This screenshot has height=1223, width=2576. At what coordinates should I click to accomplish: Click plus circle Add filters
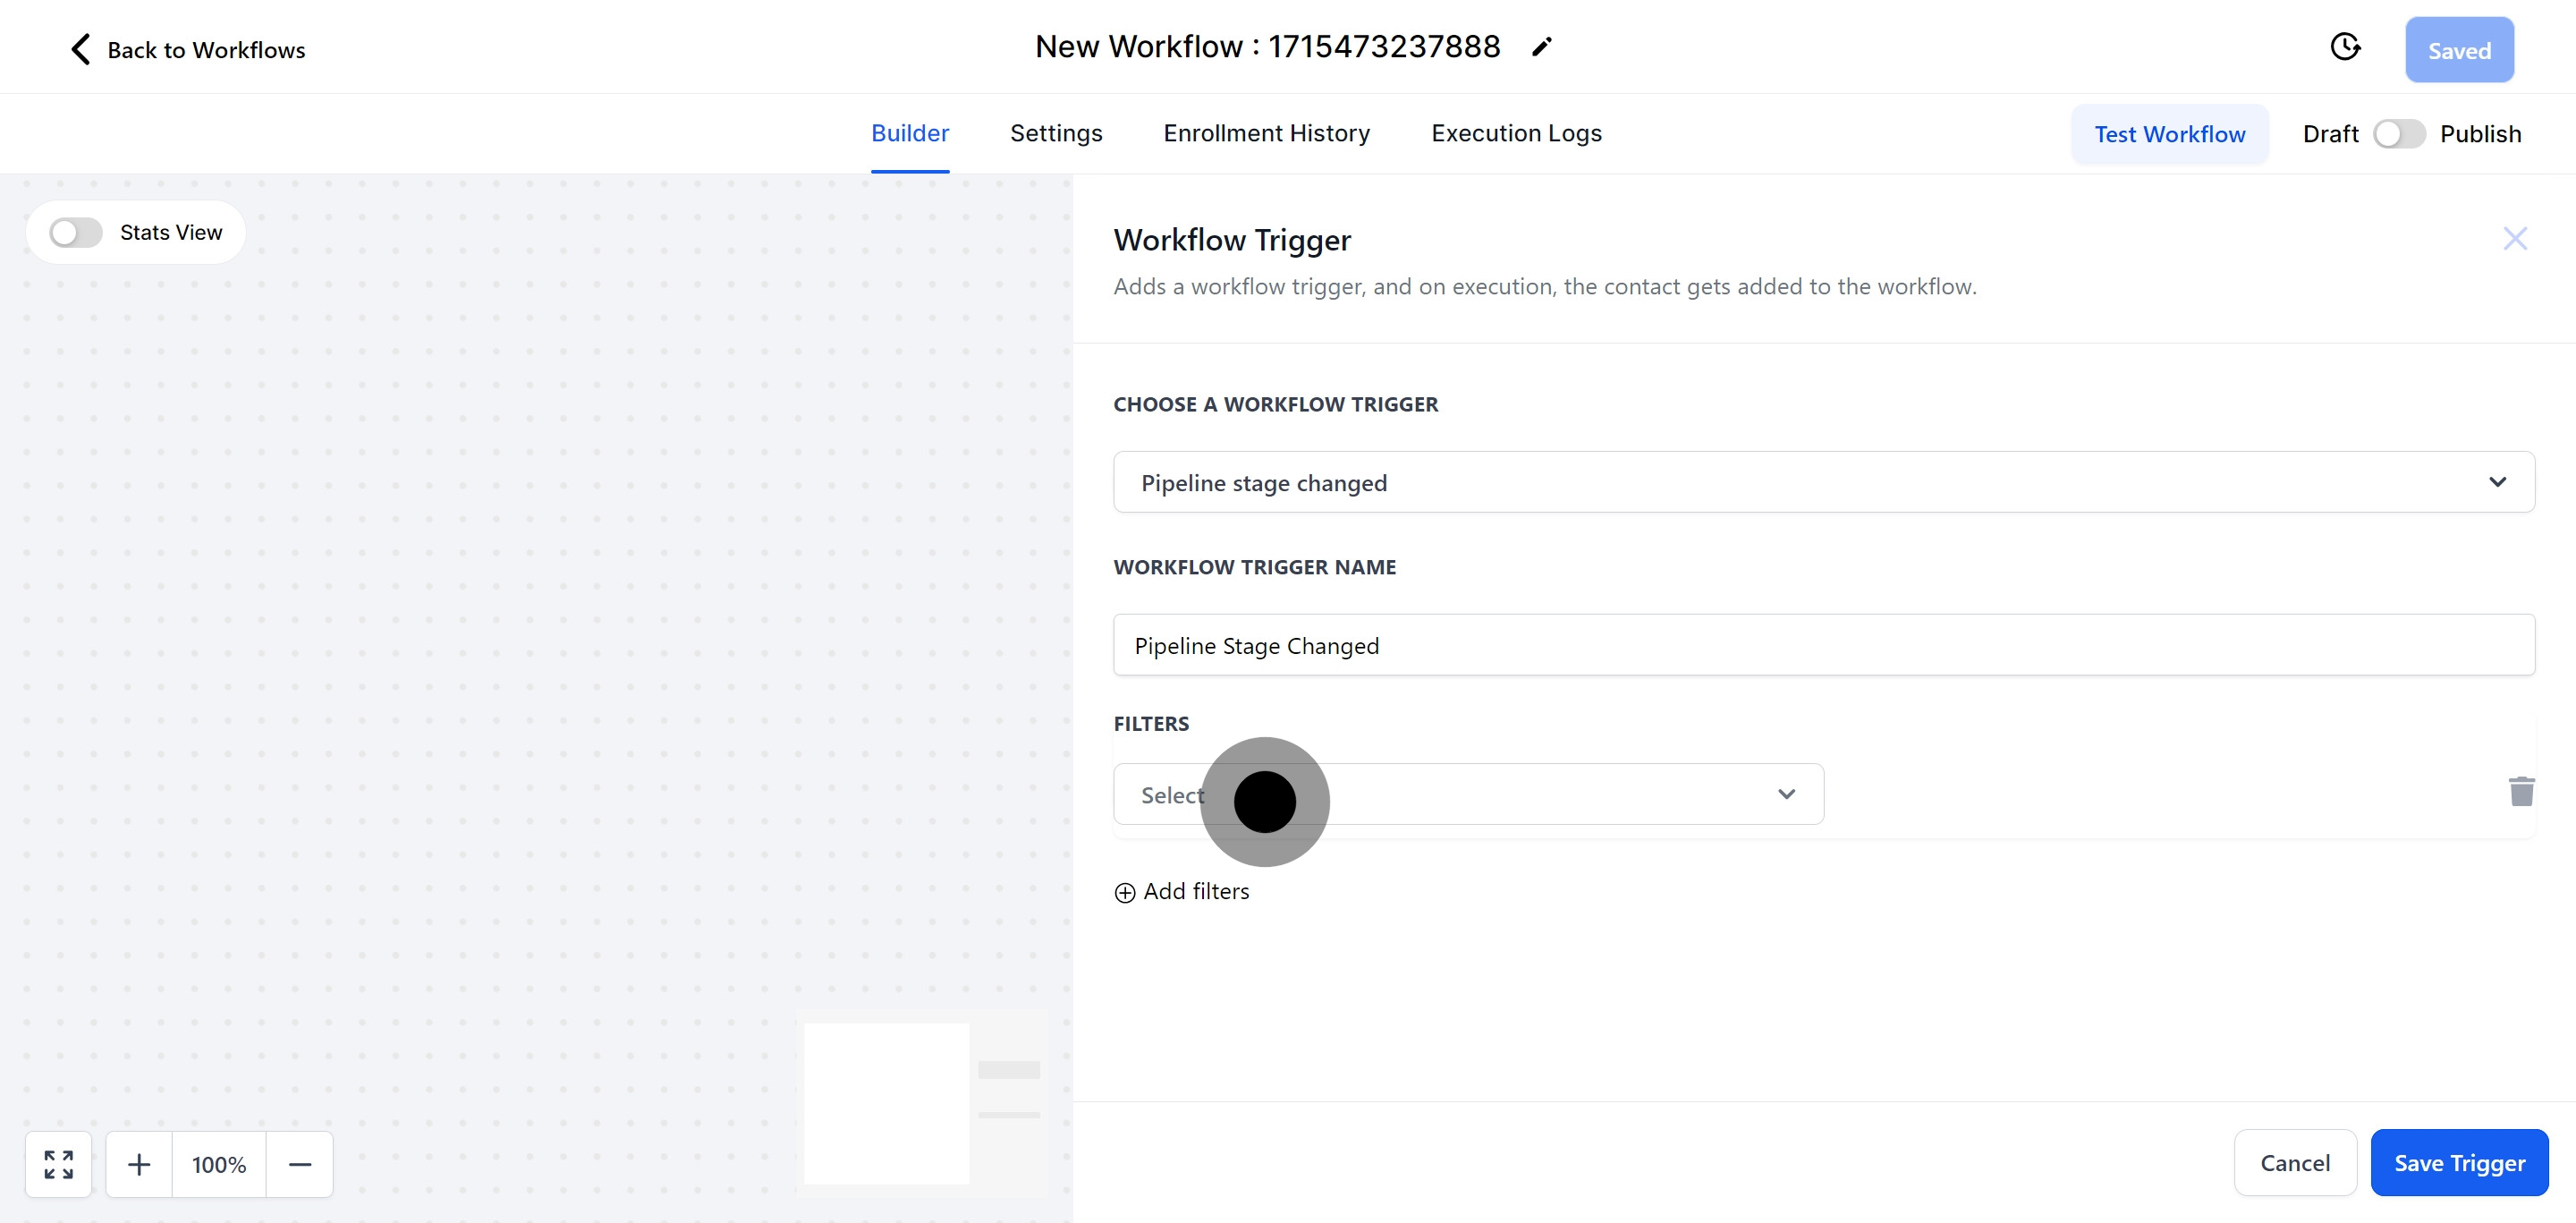point(1125,892)
